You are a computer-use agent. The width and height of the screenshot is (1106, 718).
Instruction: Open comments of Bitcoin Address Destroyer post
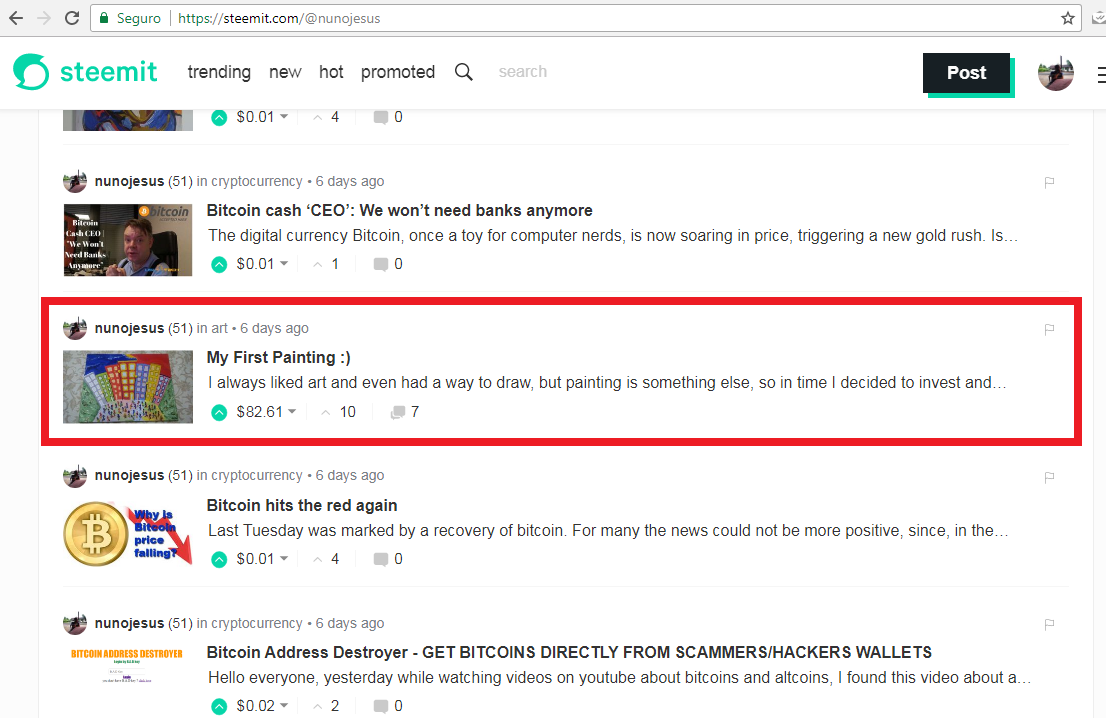point(388,706)
